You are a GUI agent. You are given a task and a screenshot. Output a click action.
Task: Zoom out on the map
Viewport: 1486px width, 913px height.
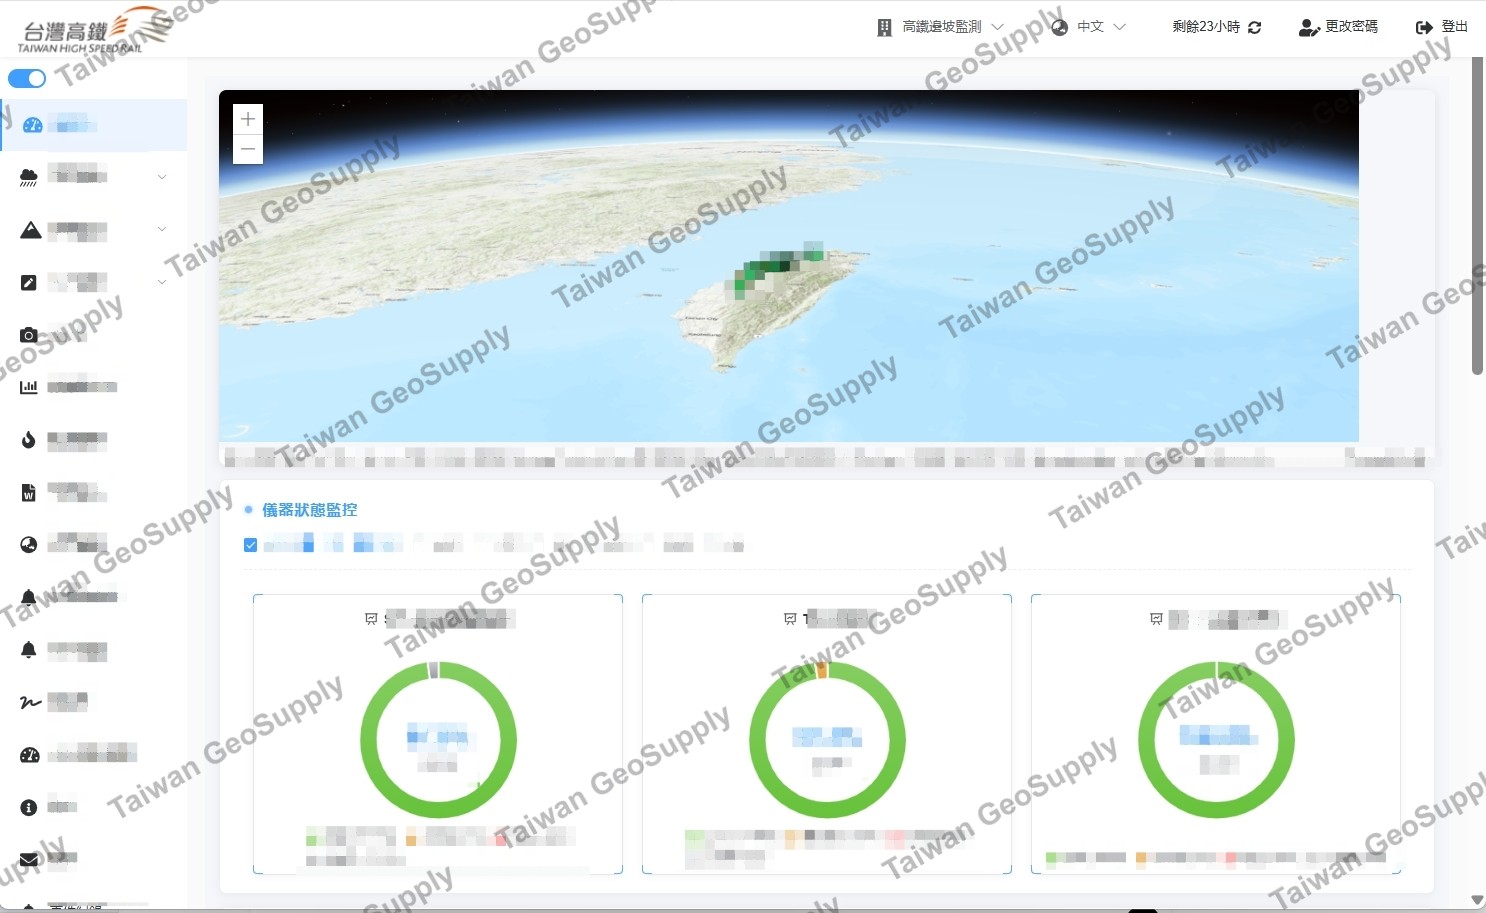(x=248, y=149)
